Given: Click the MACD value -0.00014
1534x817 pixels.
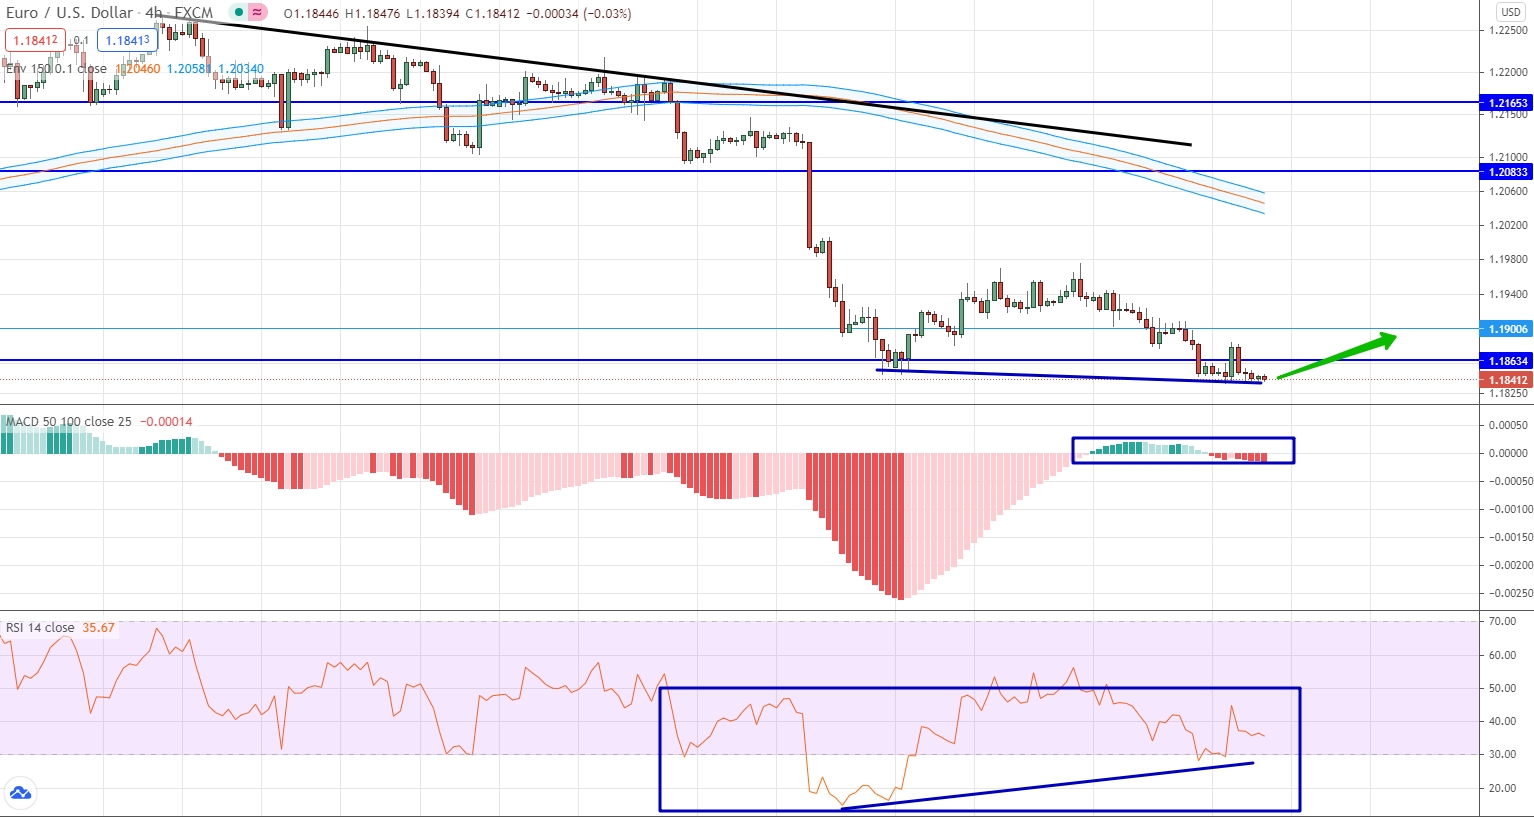Looking at the screenshot, I should (166, 421).
